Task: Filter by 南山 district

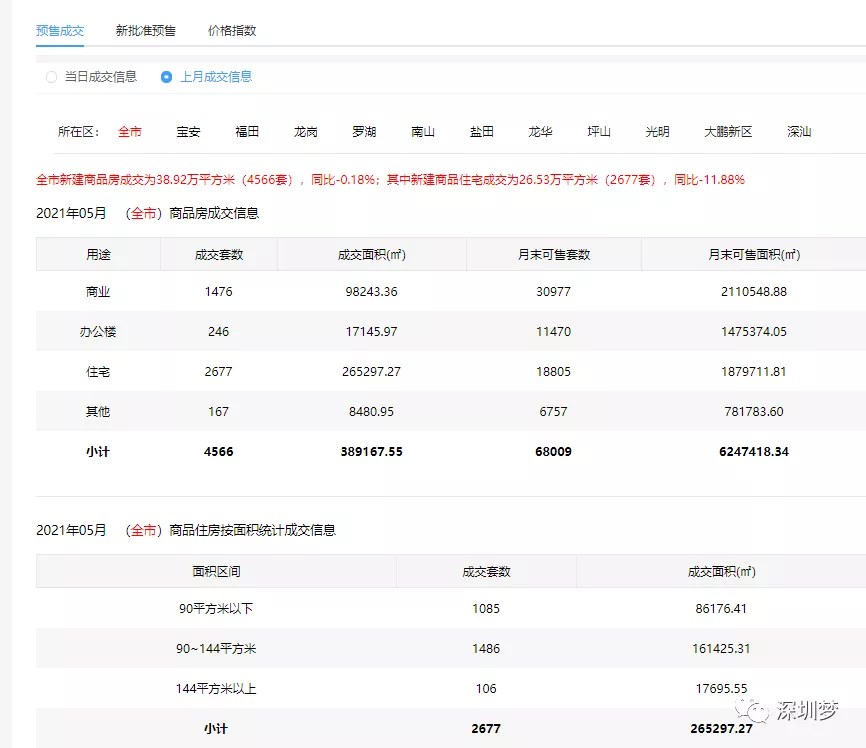Action: point(423,131)
